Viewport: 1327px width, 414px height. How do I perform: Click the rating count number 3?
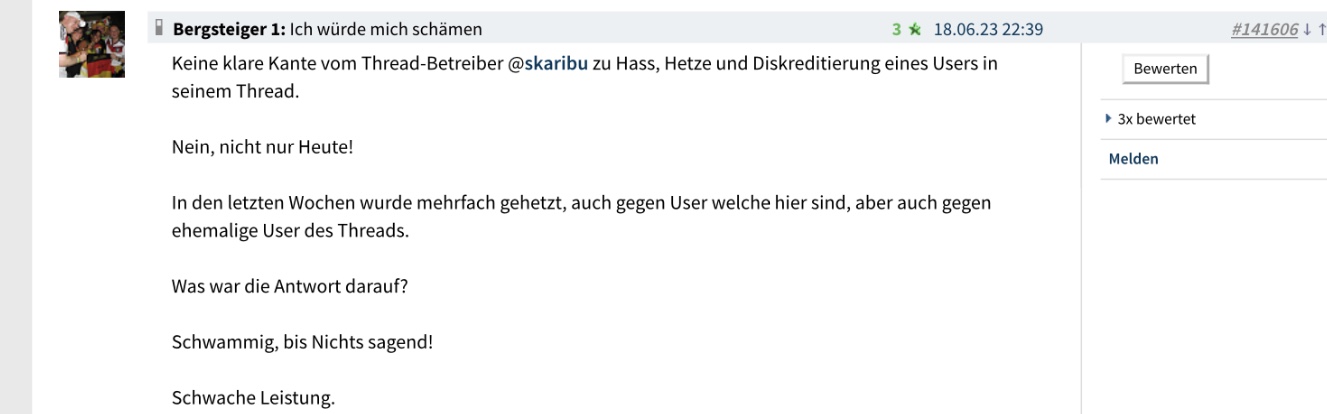point(897,29)
